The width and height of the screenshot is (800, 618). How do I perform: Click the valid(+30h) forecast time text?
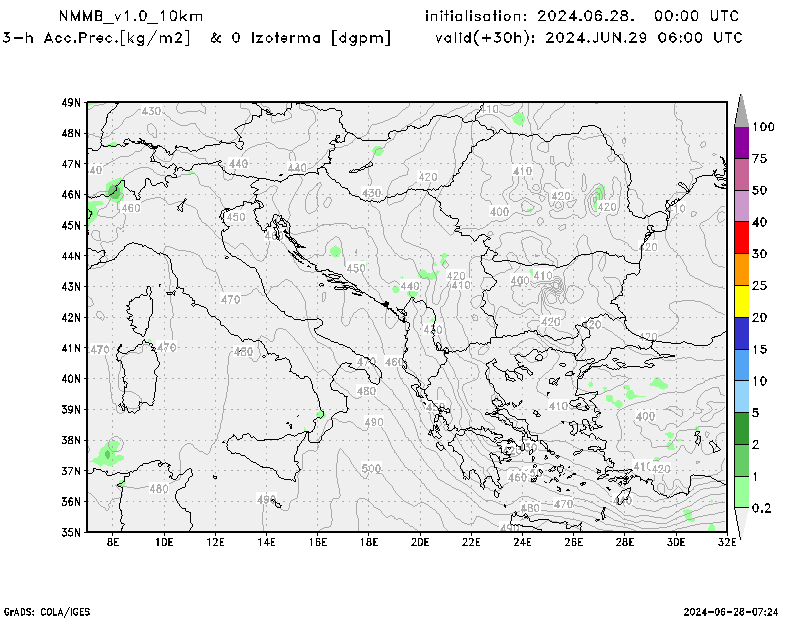[589, 37]
